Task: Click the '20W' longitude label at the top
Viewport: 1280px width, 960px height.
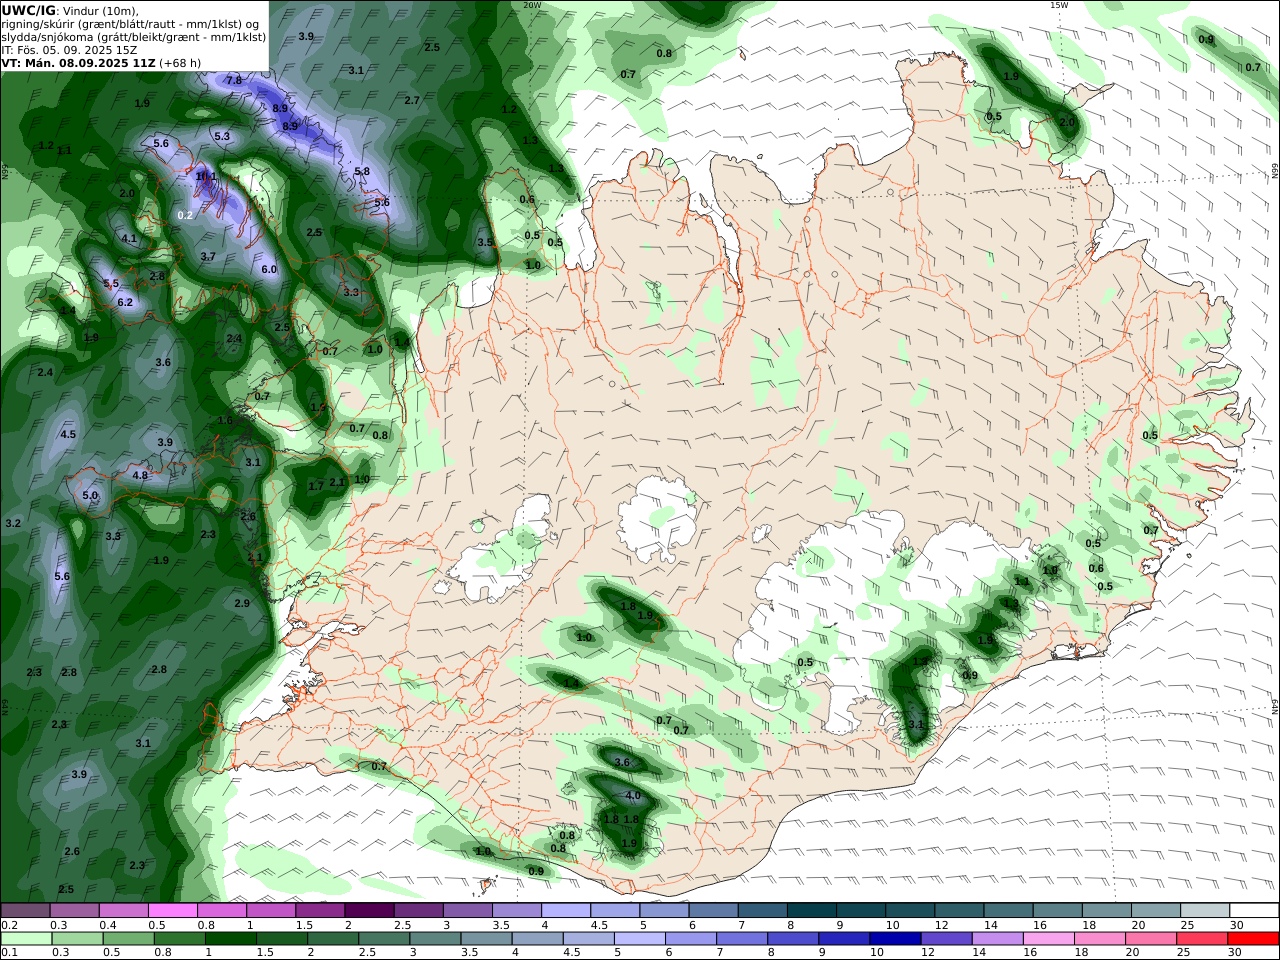Action: point(532,5)
